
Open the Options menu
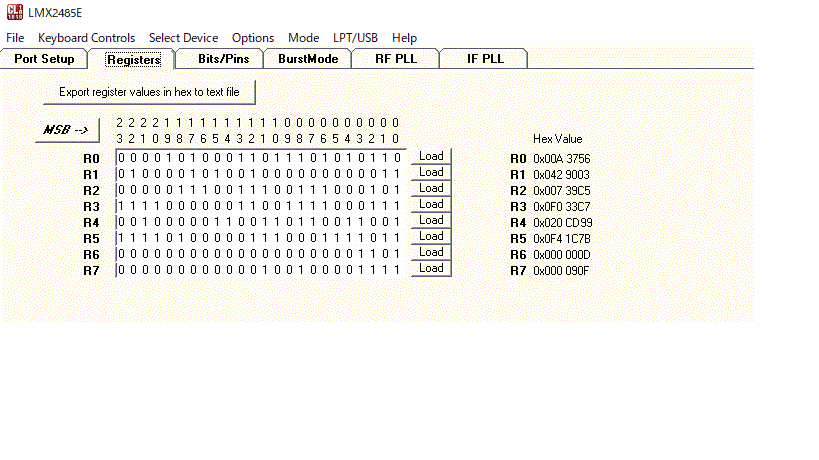253,38
